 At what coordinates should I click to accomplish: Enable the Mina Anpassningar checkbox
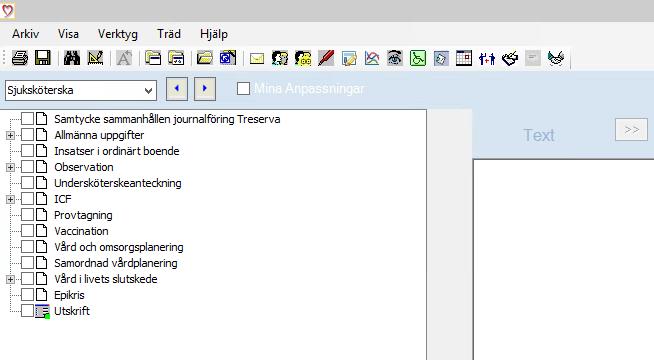(x=243, y=88)
